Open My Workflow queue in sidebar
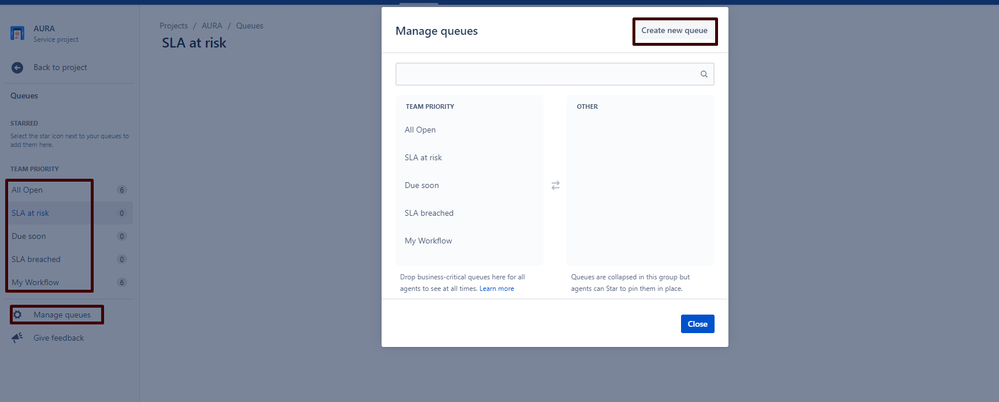Image resolution: width=999 pixels, height=402 pixels. tap(69, 282)
